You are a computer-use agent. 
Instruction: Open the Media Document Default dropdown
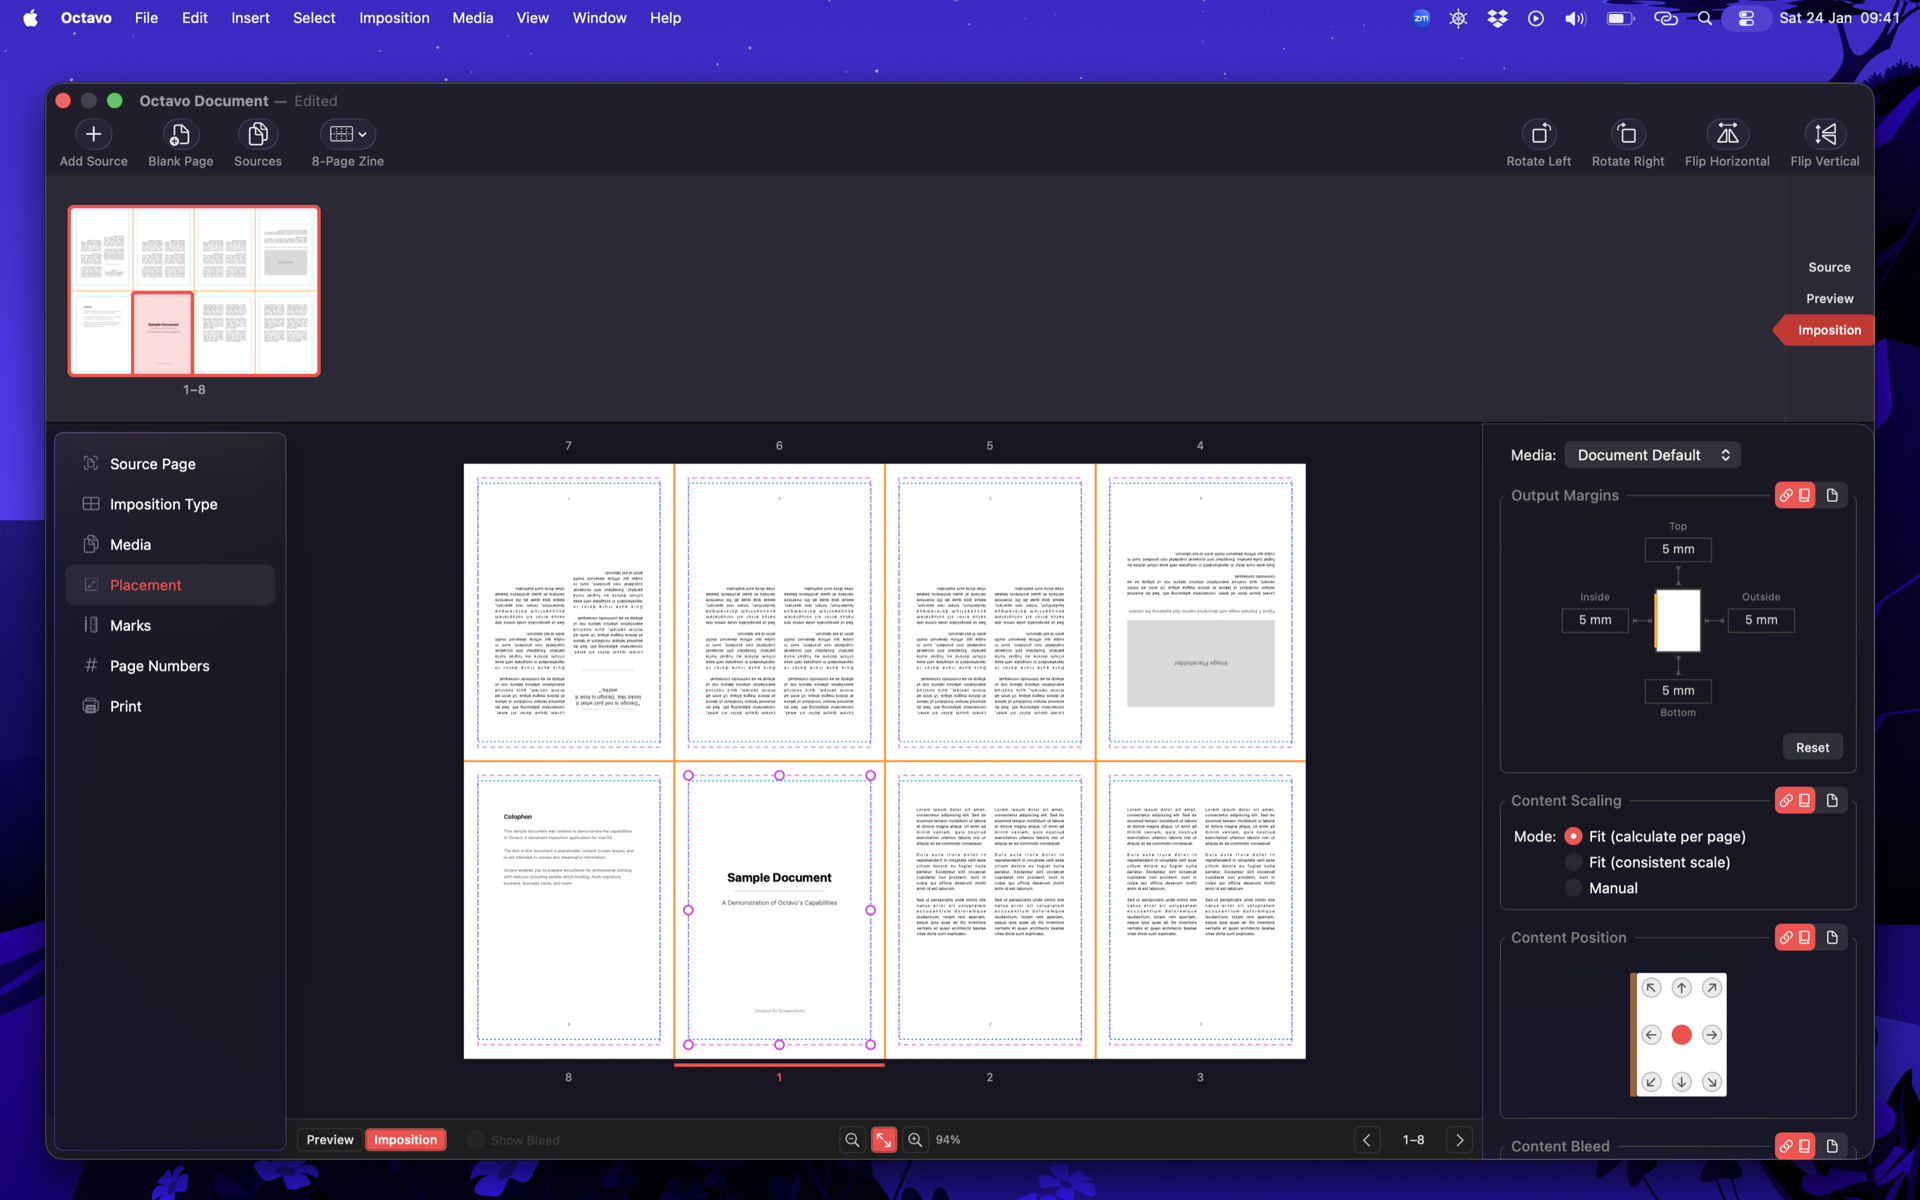[x=1652, y=455]
